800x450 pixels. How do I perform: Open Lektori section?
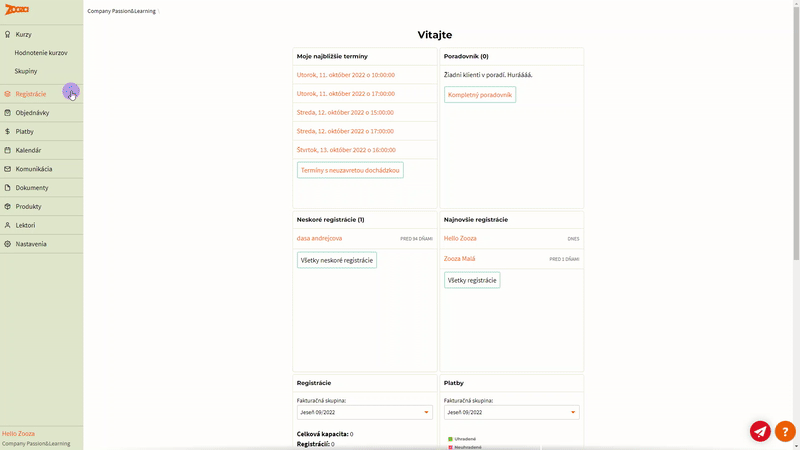tap(25, 225)
